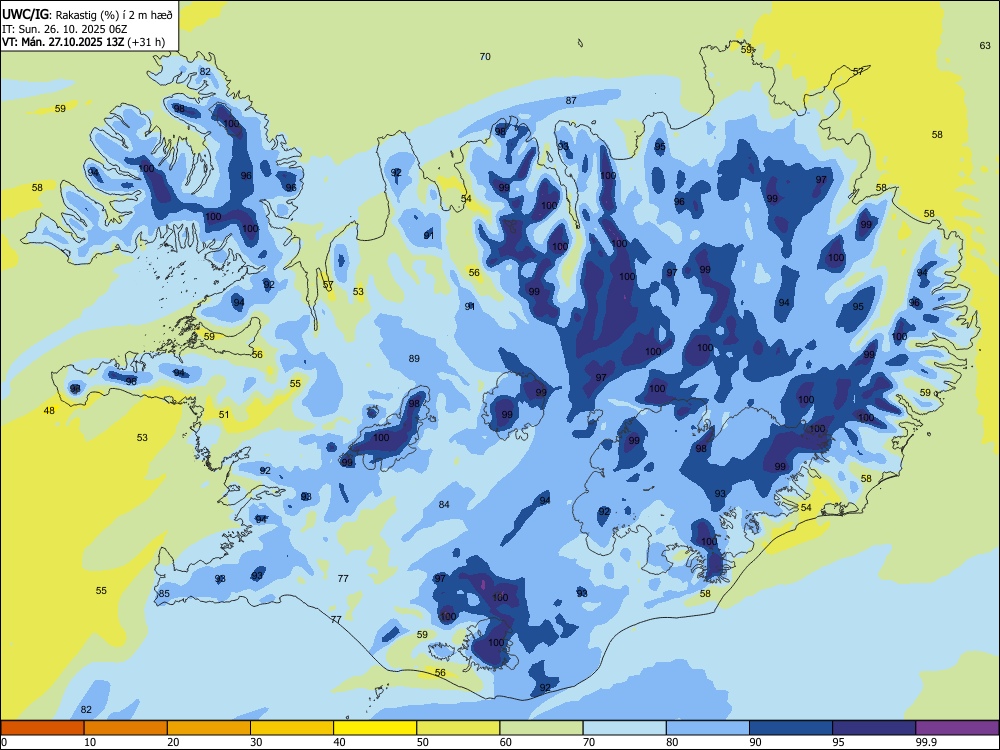Click the humidity value 51 on the map
Viewport: 1000px width, 750px height.
(224, 415)
